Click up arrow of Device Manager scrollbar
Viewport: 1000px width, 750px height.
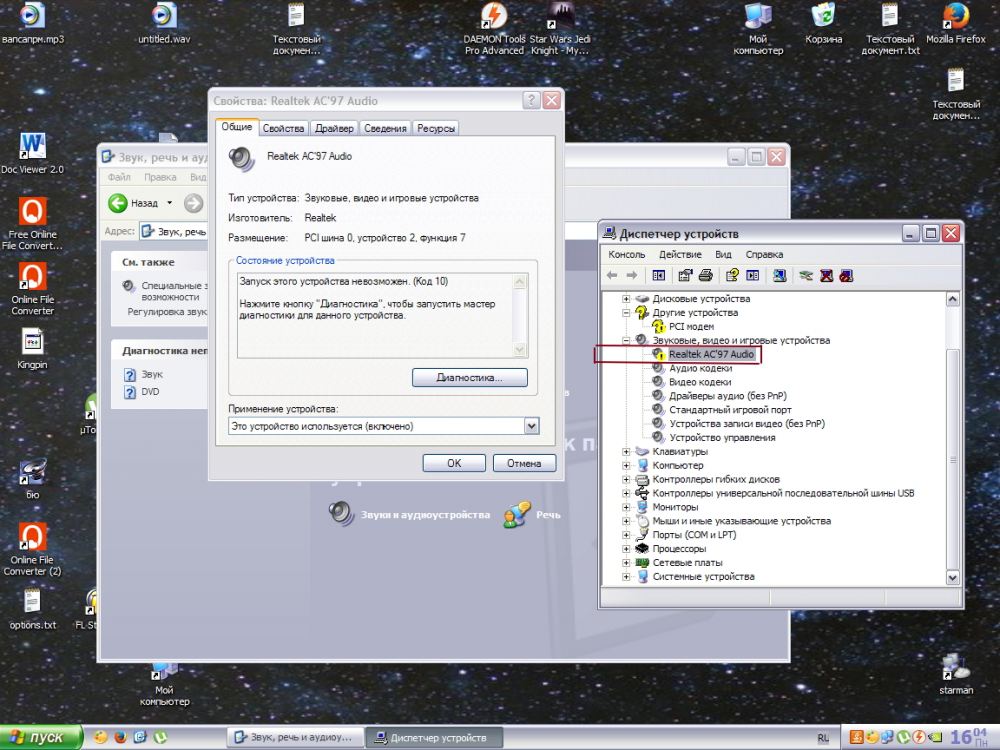[x=952, y=299]
